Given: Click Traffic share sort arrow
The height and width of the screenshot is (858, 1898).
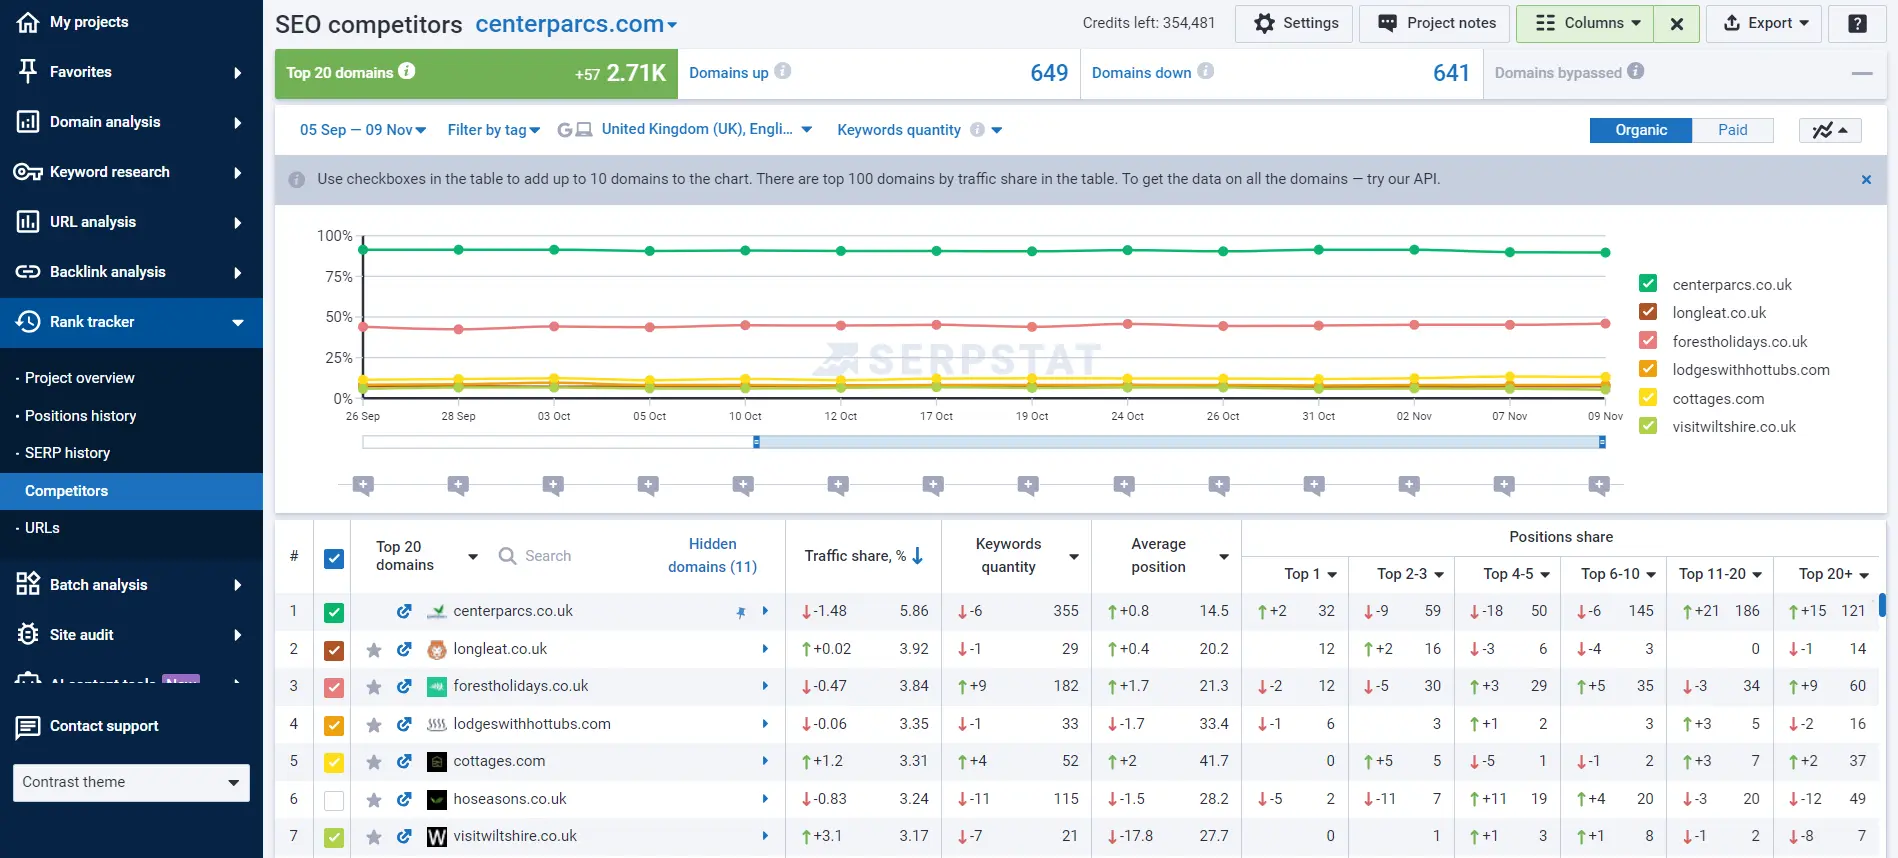Looking at the screenshot, I should tap(918, 555).
